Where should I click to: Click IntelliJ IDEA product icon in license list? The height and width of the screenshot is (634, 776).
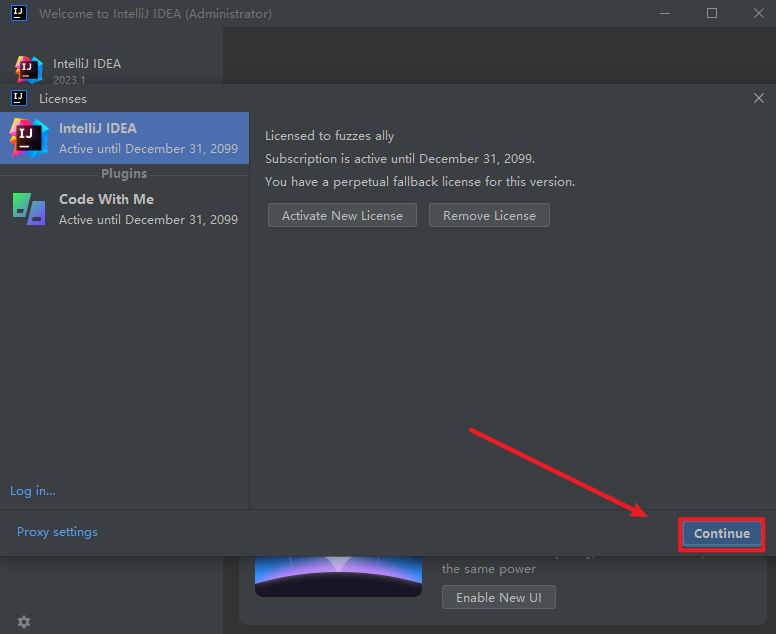click(29, 138)
